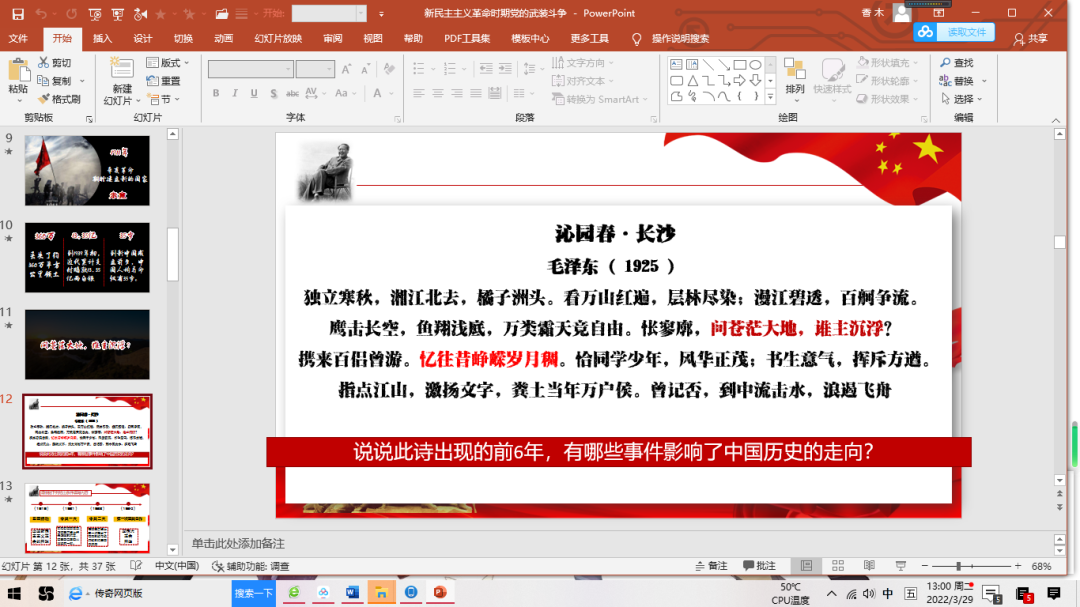Open font color dropdown arrow
The width and height of the screenshot is (1080, 607).
(x=392, y=94)
